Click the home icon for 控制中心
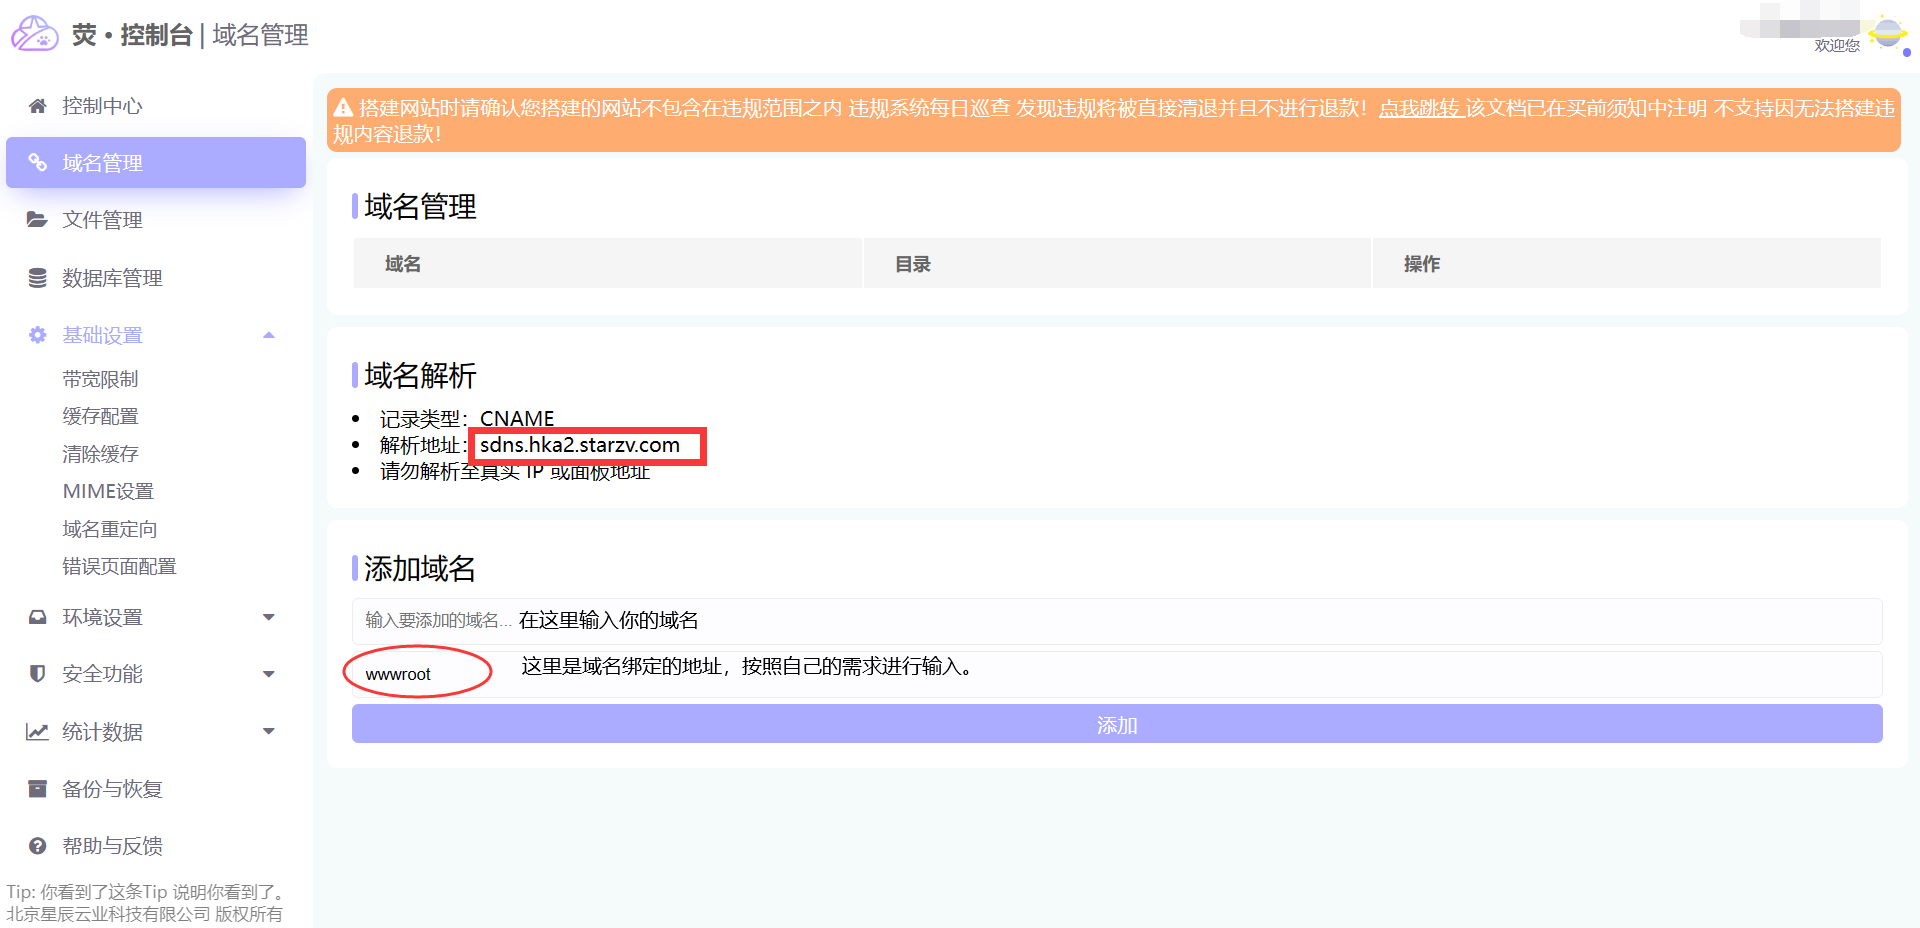The height and width of the screenshot is (928, 1920). click(x=38, y=106)
